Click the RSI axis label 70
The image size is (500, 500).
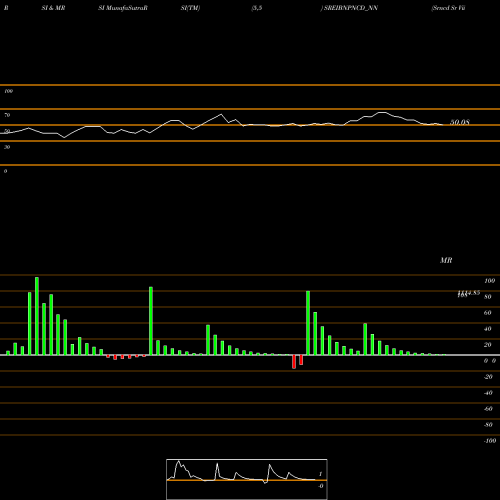7,115
